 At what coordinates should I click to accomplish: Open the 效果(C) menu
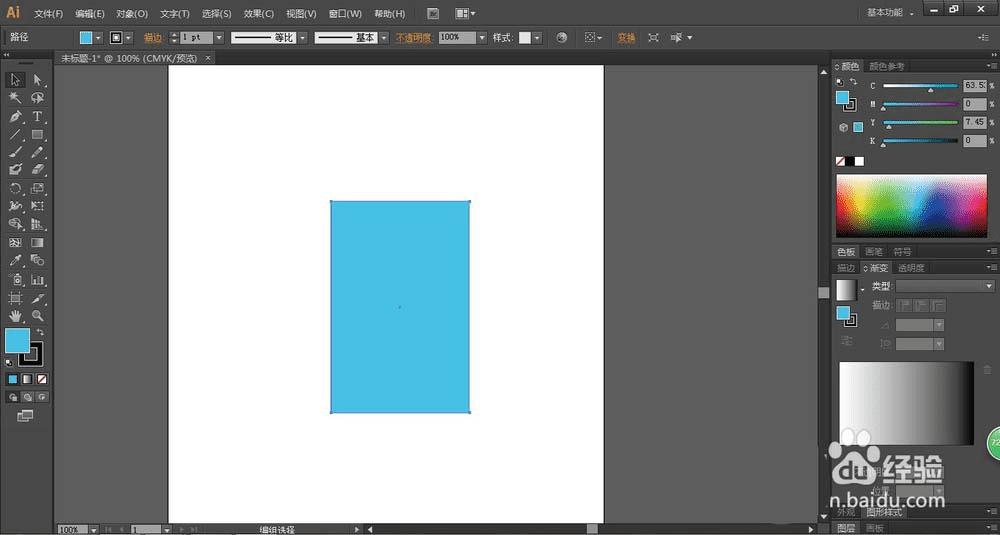[x=259, y=14]
